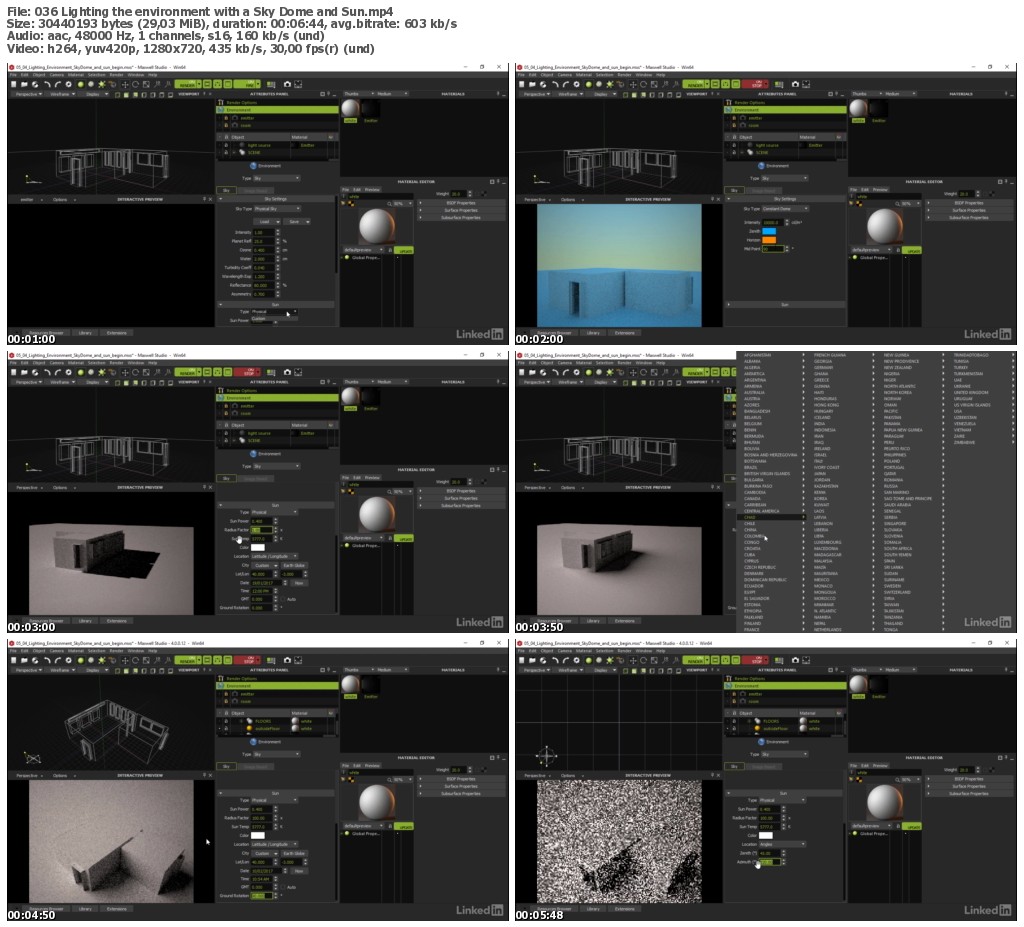Image resolution: width=1024 pixels, height=927 pixels.
Task: Open the City Custom dropdown in the 00:04:50 frame
Action: click(x=266, y=853)
